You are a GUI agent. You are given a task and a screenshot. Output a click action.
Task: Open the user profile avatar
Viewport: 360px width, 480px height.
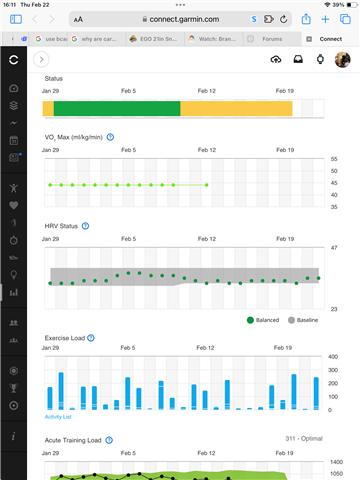(342, 60)
